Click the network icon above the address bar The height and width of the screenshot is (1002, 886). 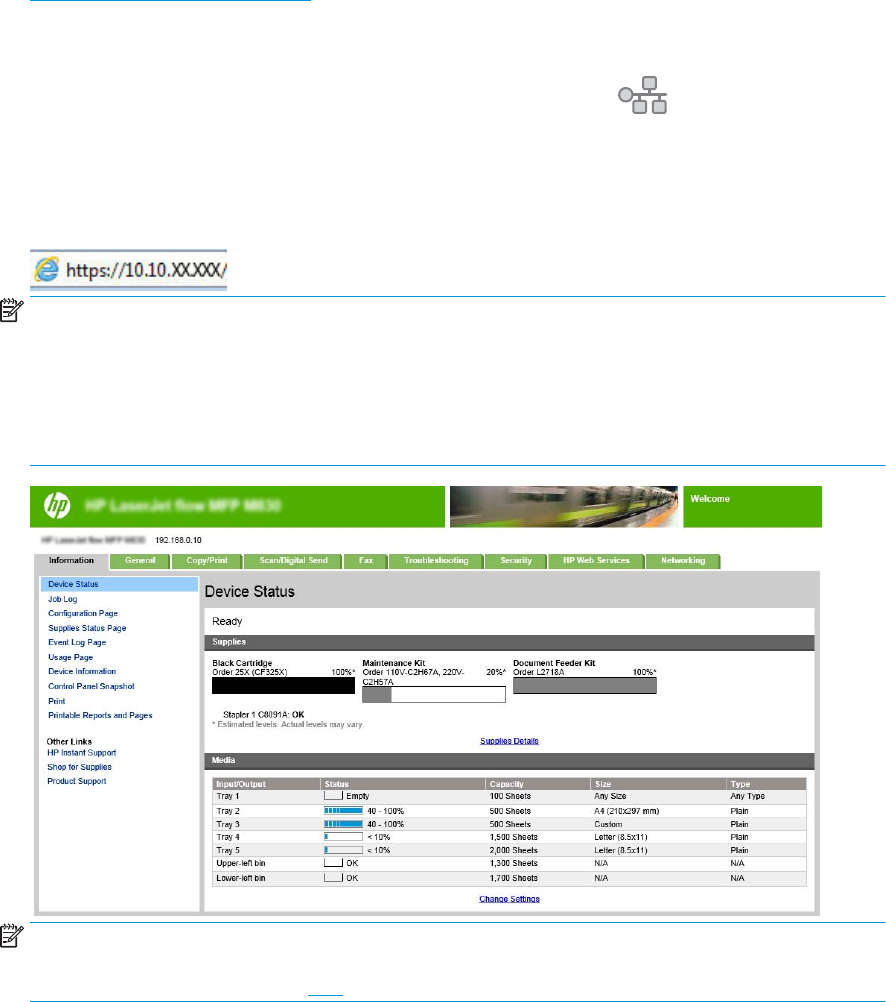tap(642, 95)
